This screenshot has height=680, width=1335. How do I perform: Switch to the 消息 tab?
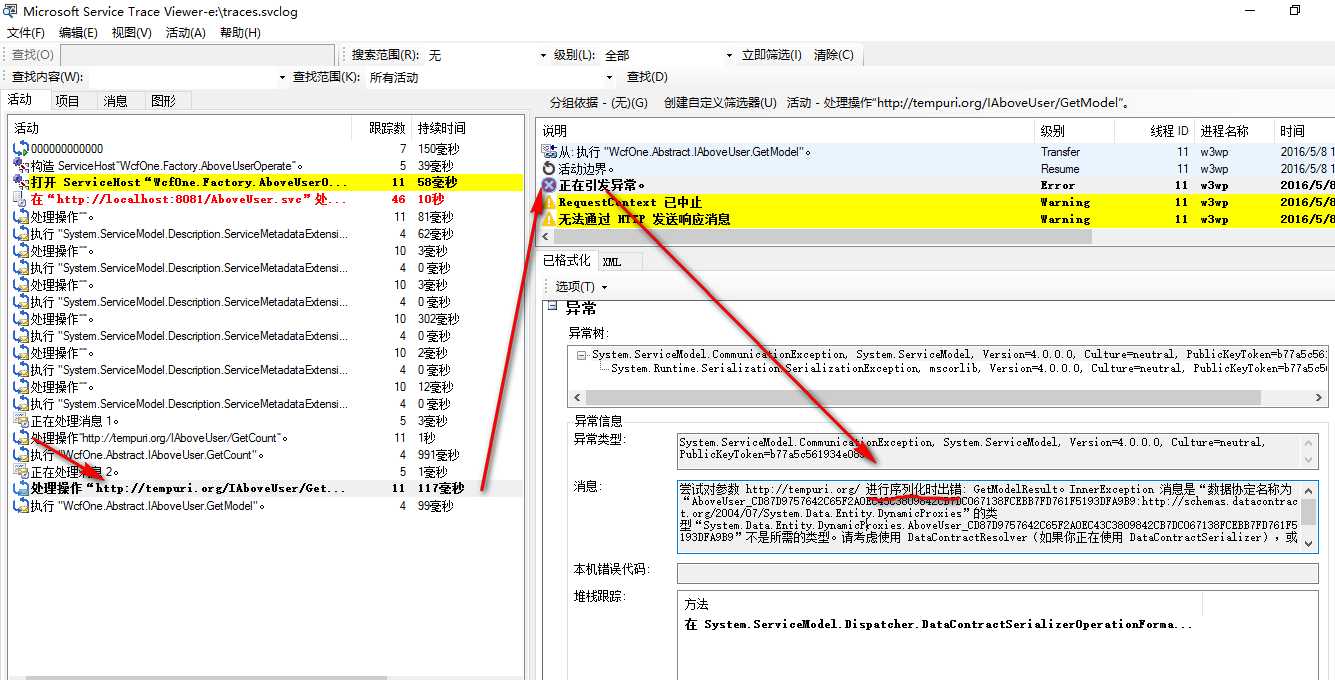coord(116,100)
